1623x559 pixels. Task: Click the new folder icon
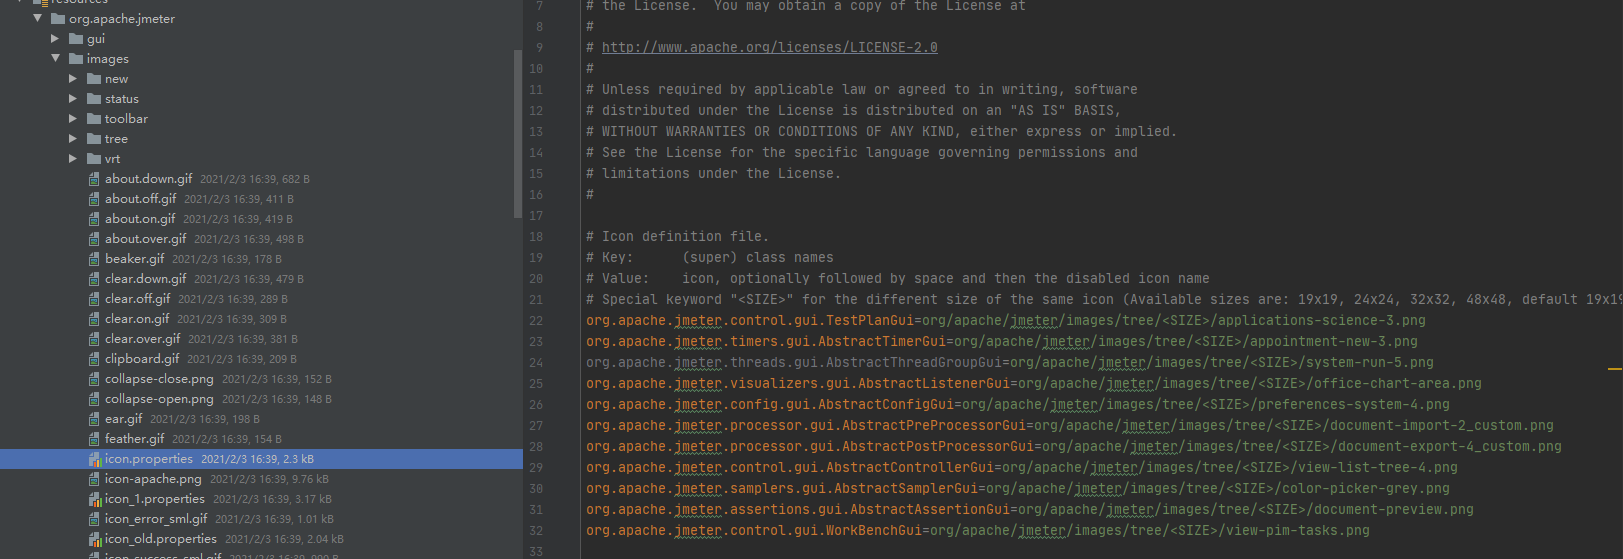tap(94, 78)
